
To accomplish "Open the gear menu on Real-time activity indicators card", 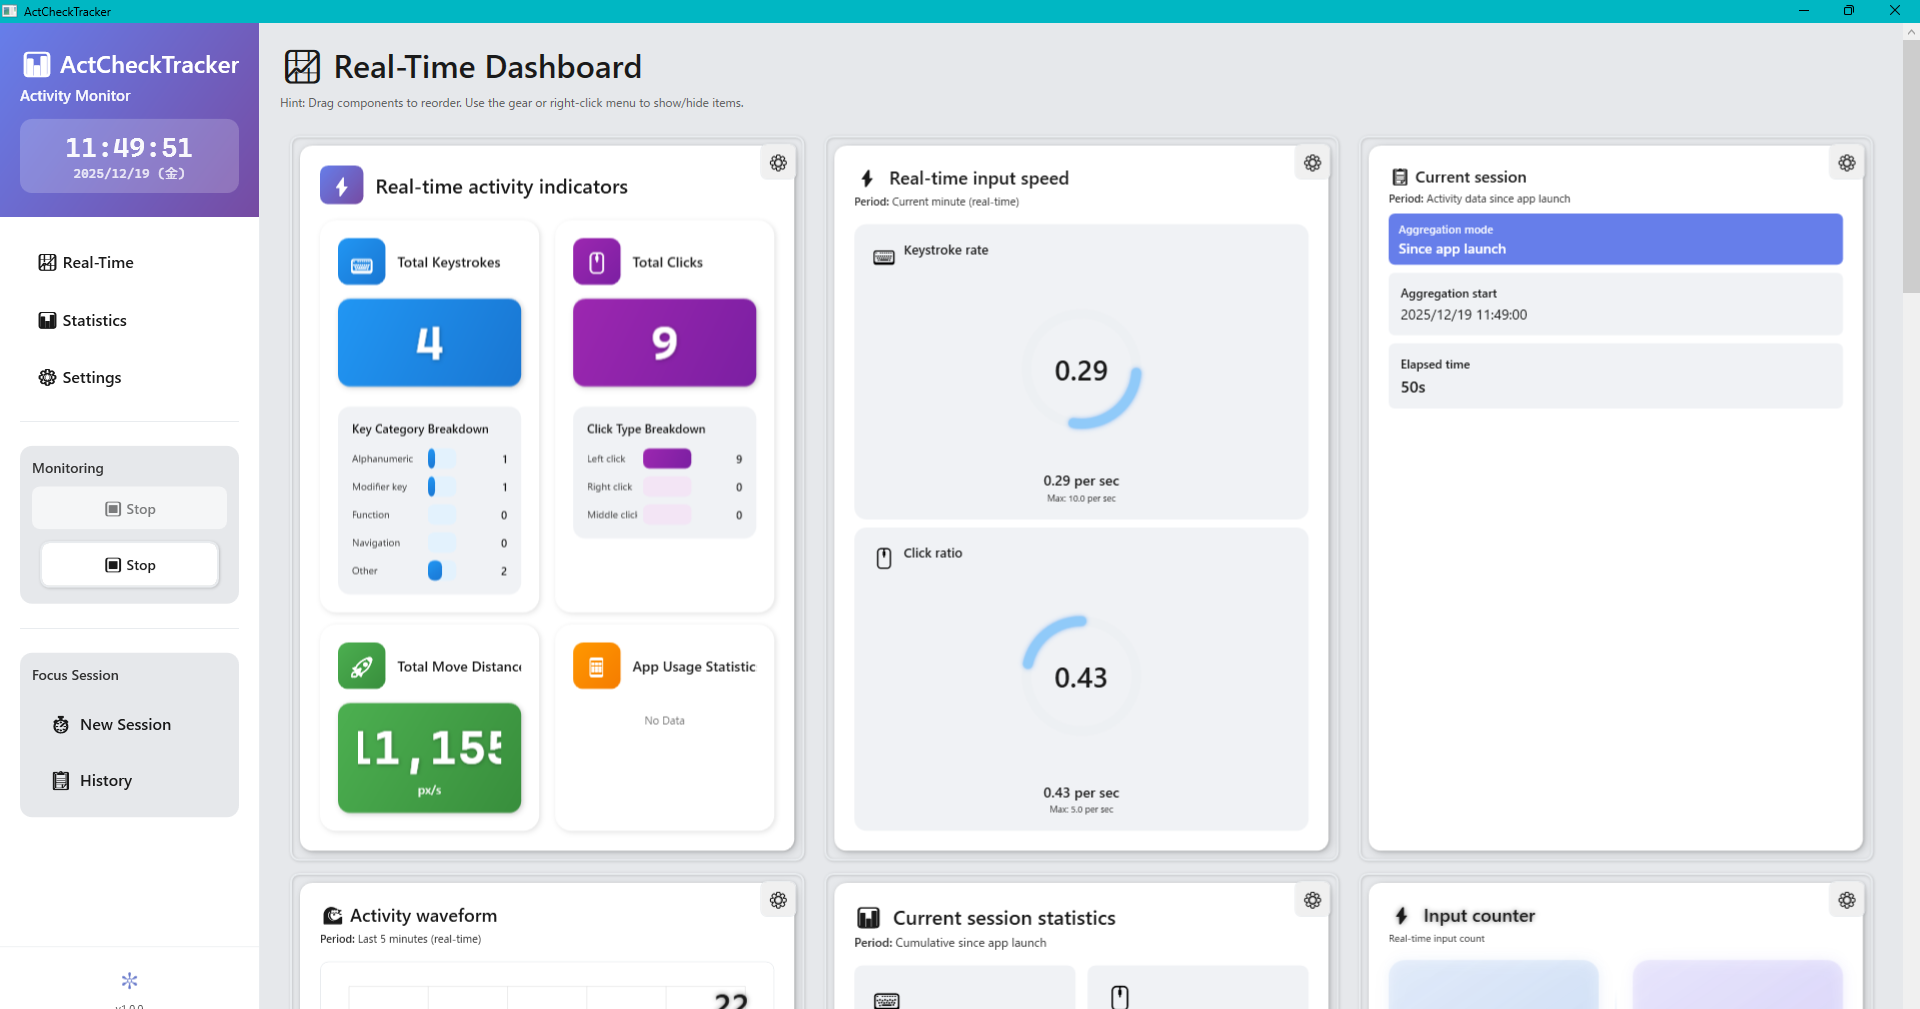I will click(x=778, y=163).
